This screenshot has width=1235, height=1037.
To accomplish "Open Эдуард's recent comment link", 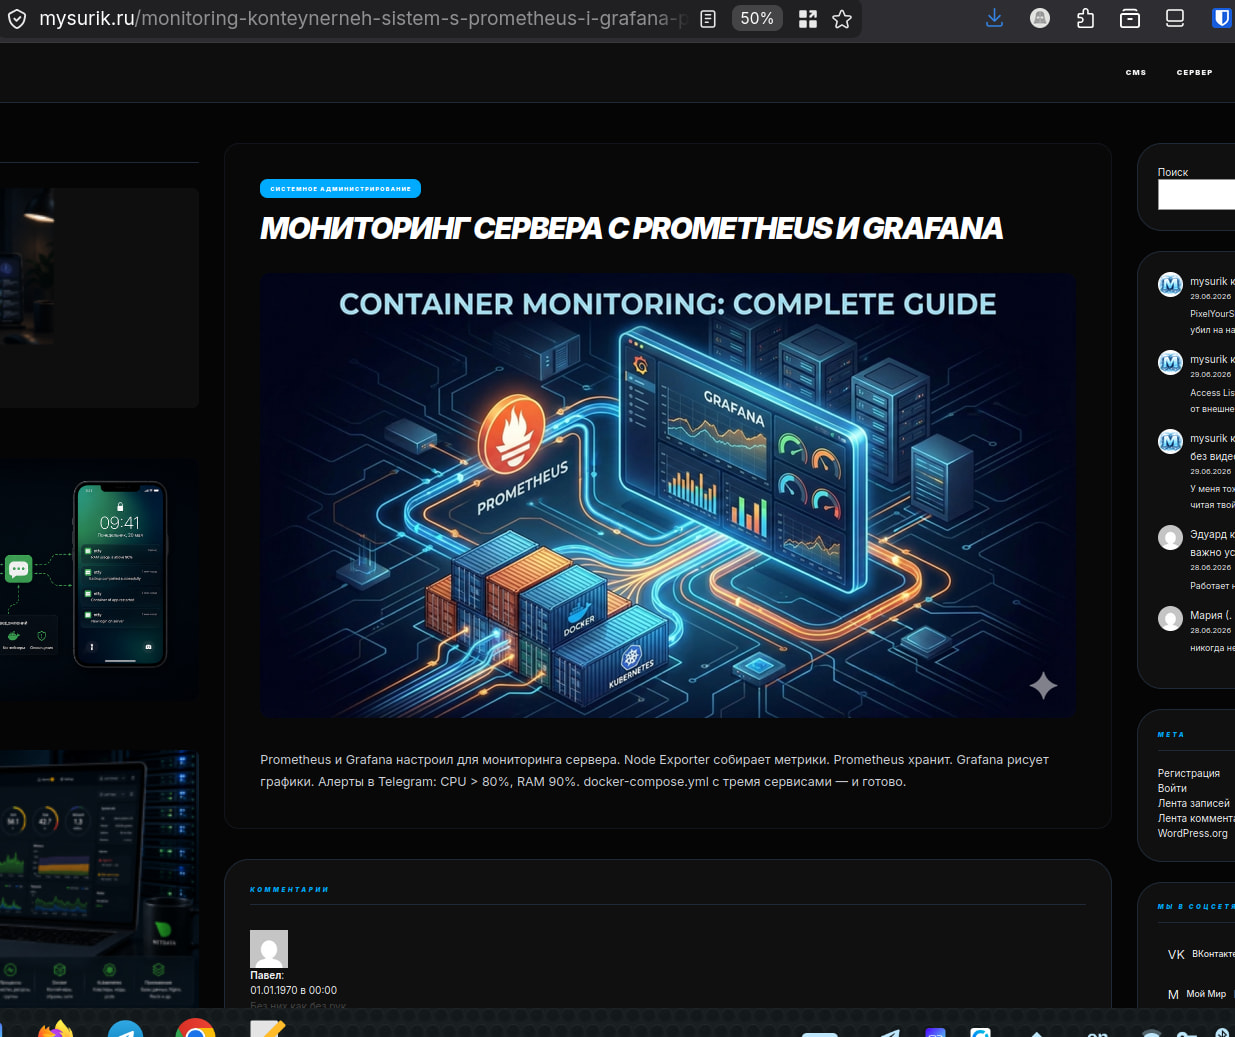I will pyautogui.click(x=1212, y=543).
